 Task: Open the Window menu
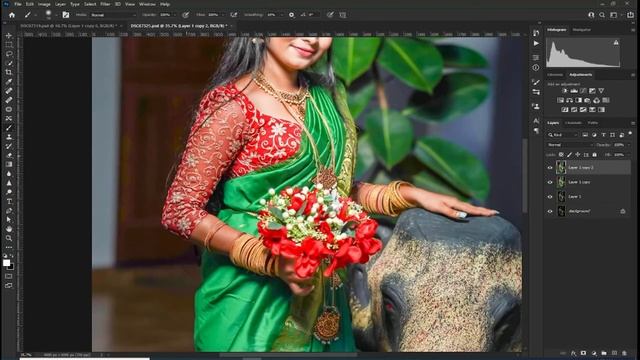147,4
